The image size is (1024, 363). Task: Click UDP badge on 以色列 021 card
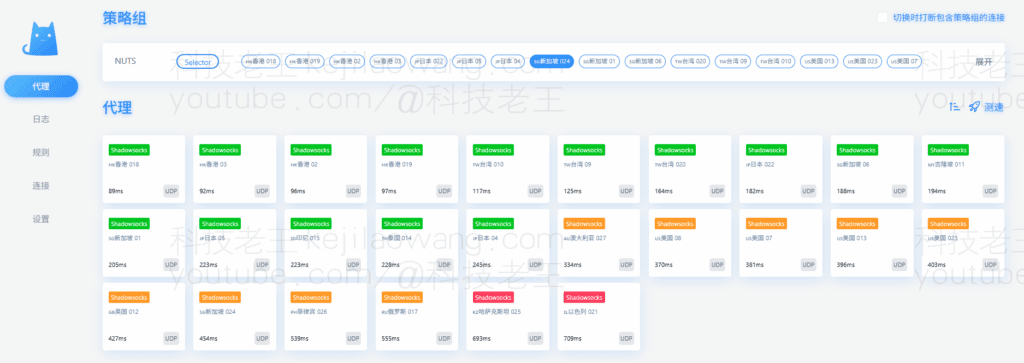point(626,339)
